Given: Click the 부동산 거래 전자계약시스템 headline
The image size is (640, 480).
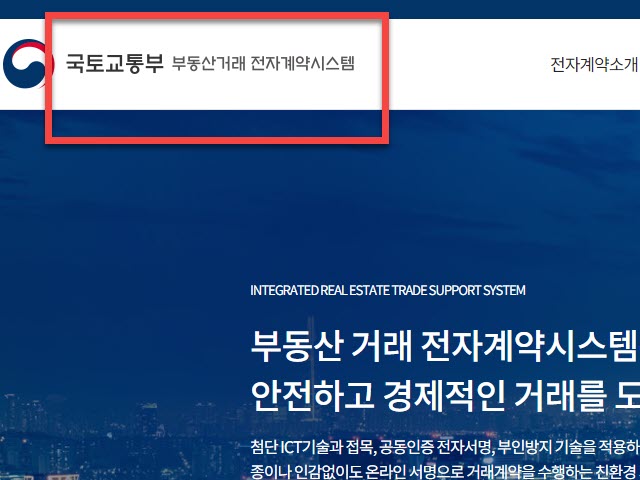Looking at the screenshot, I should [x=444, y=346].
